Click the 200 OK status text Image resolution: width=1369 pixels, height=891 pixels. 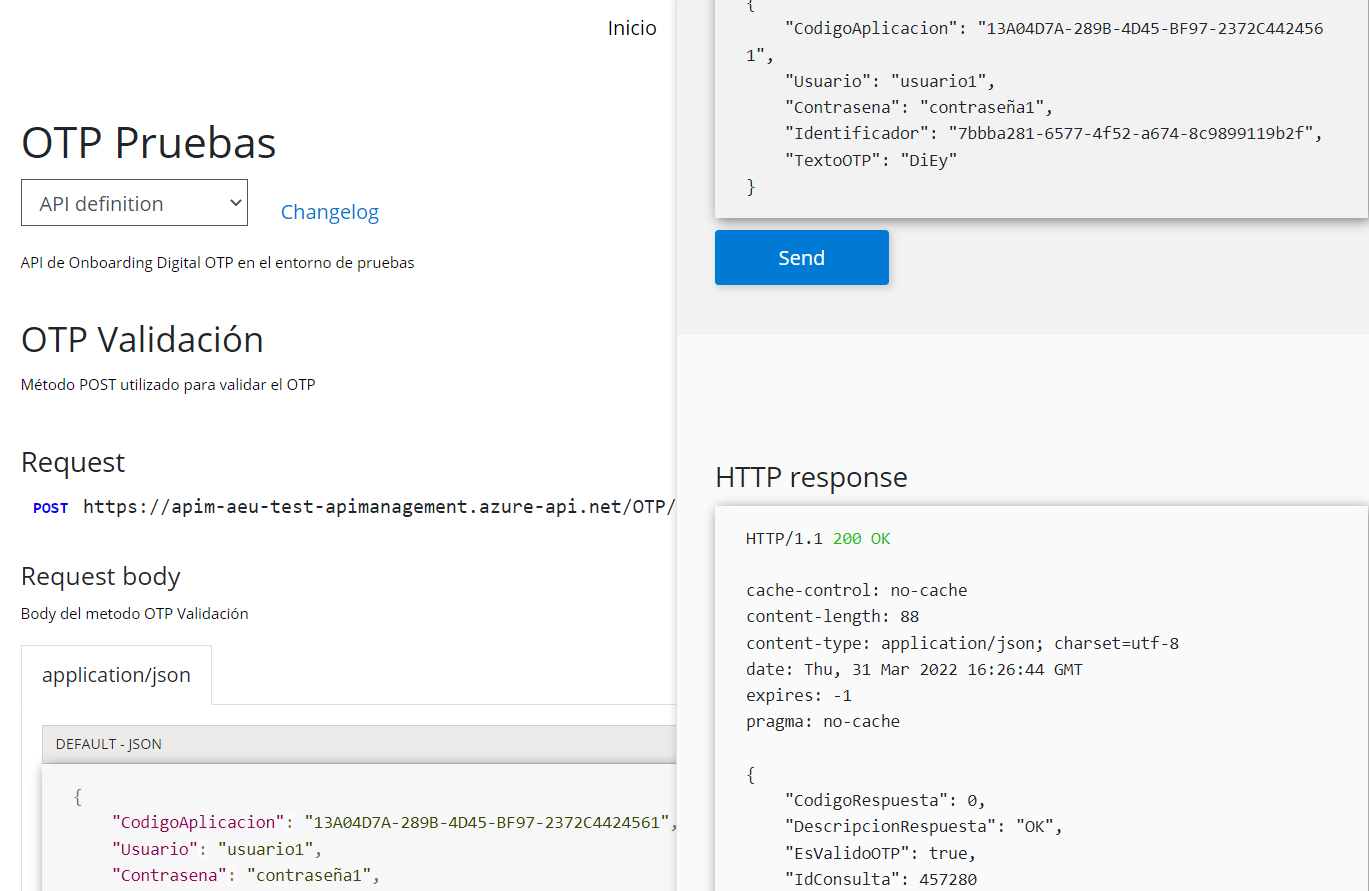tap(861, 539)
